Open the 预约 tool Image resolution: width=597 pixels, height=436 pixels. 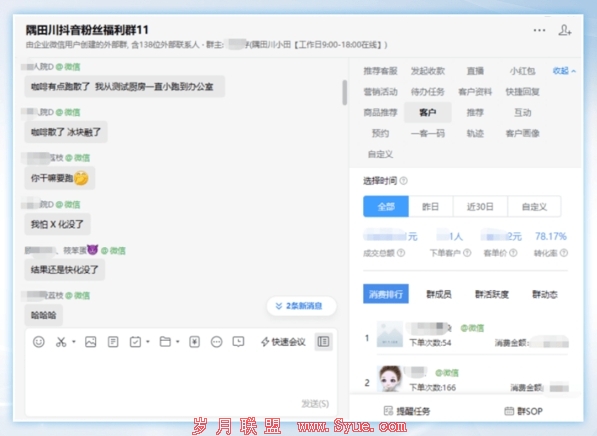(380, 133)
